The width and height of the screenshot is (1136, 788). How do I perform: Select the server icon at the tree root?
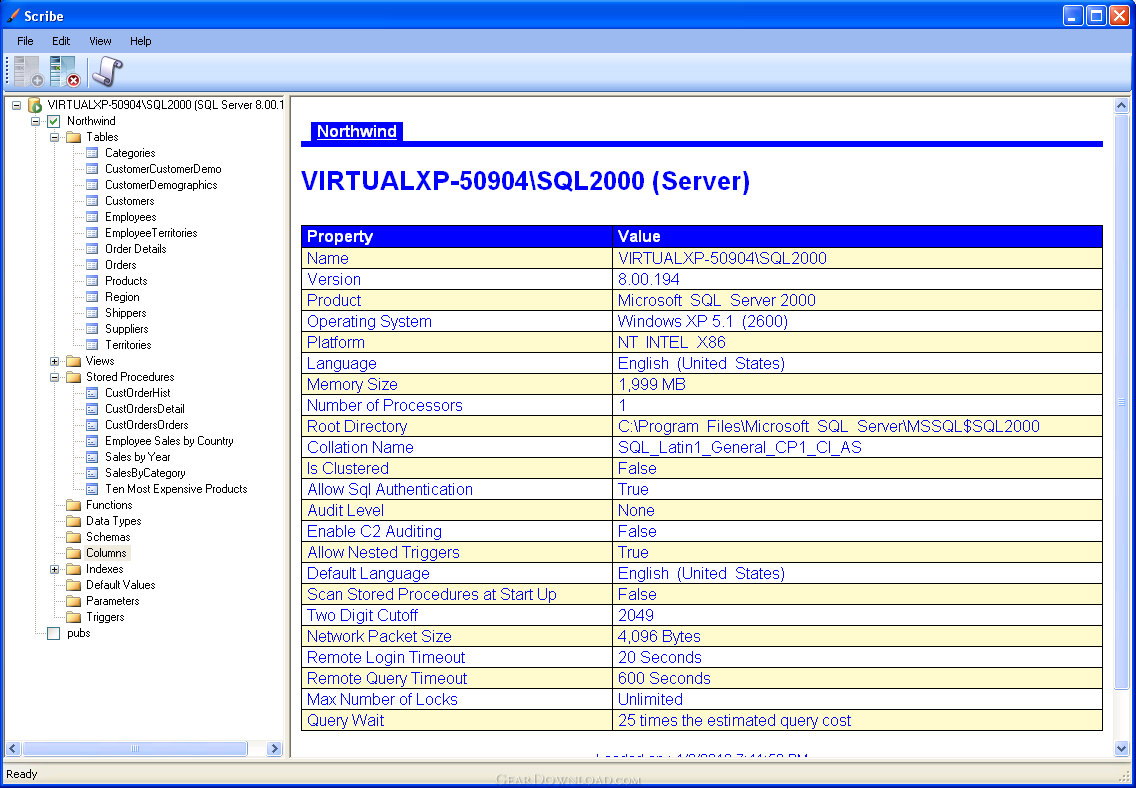pyautogui.click(x=35, y=105)
